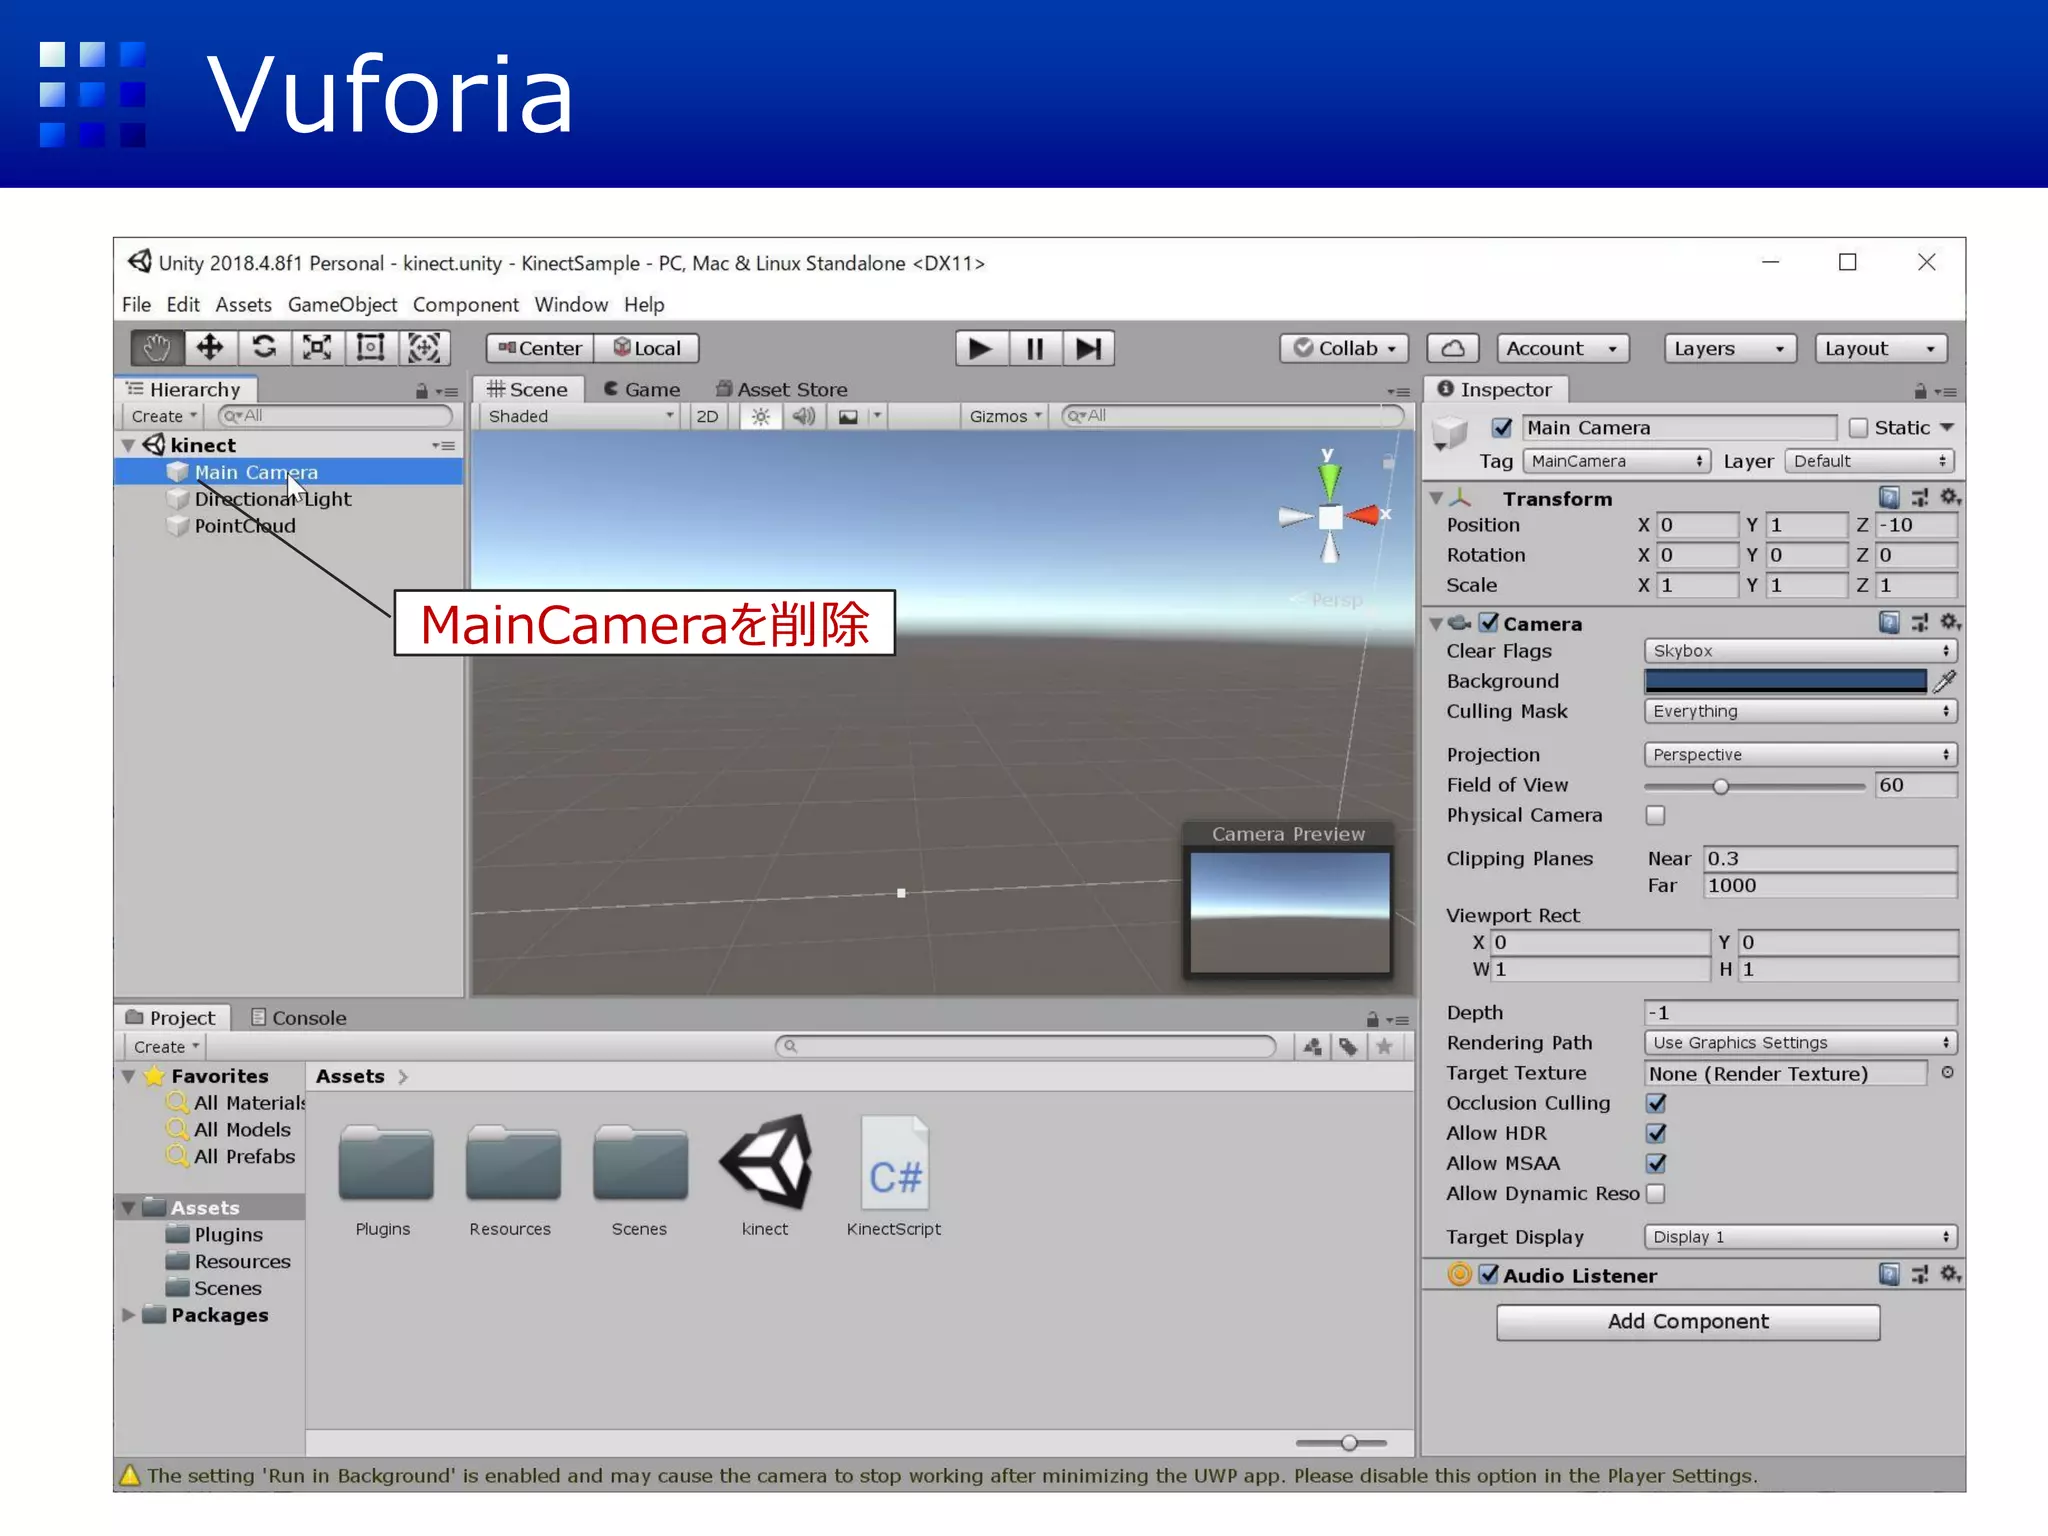Toggle Hierarchy panel lock icon
This screenshot has height=1536, width=2048.
[421, 391]
